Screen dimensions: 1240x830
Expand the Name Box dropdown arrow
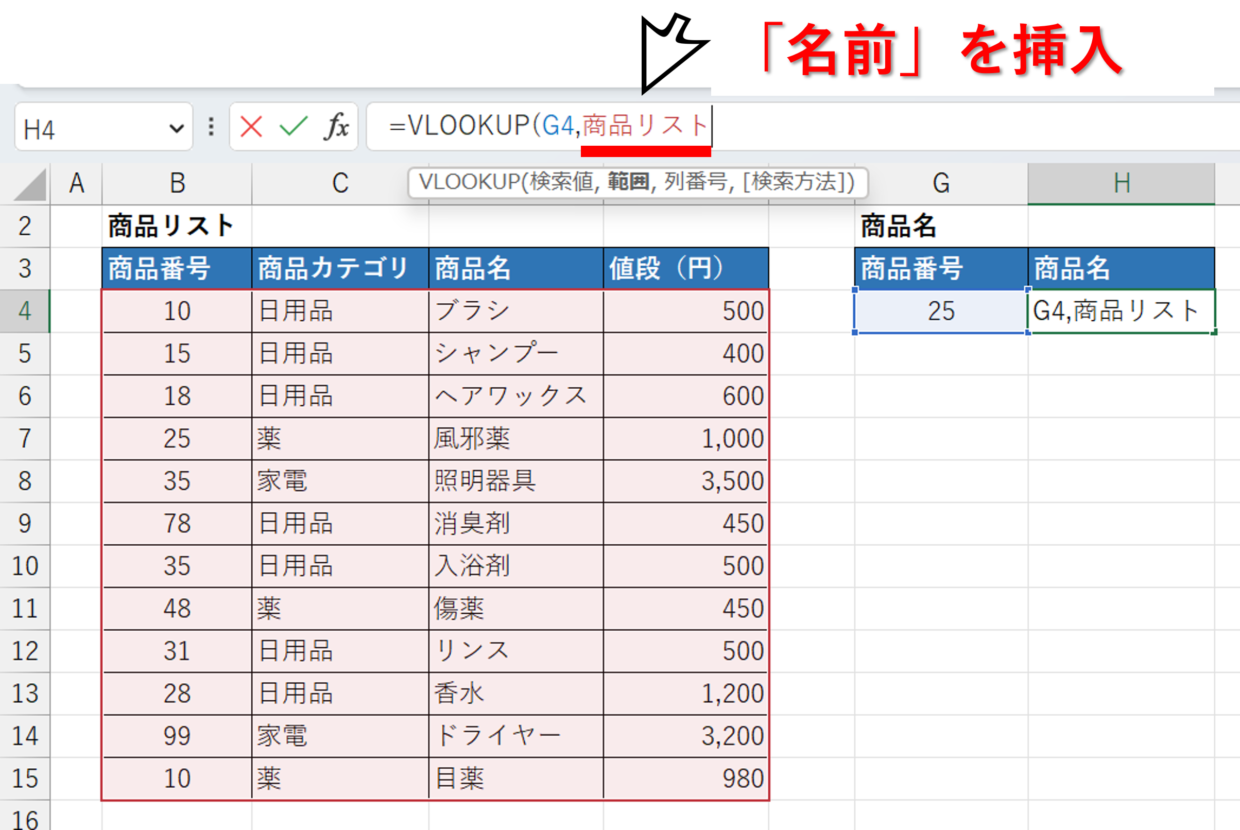177,128
